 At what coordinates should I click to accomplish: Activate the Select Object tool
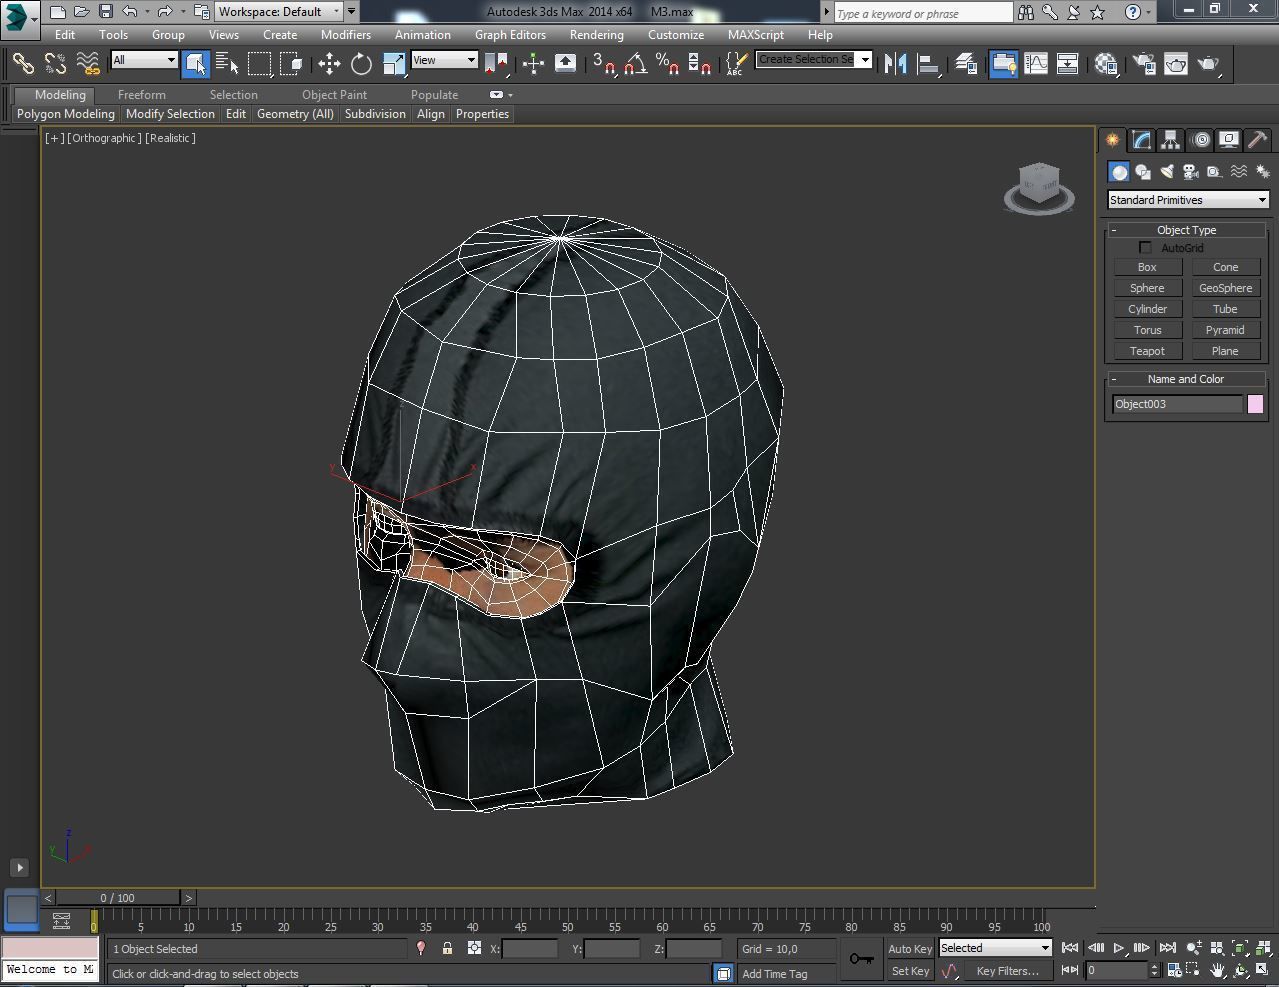[x=196, y=64]
